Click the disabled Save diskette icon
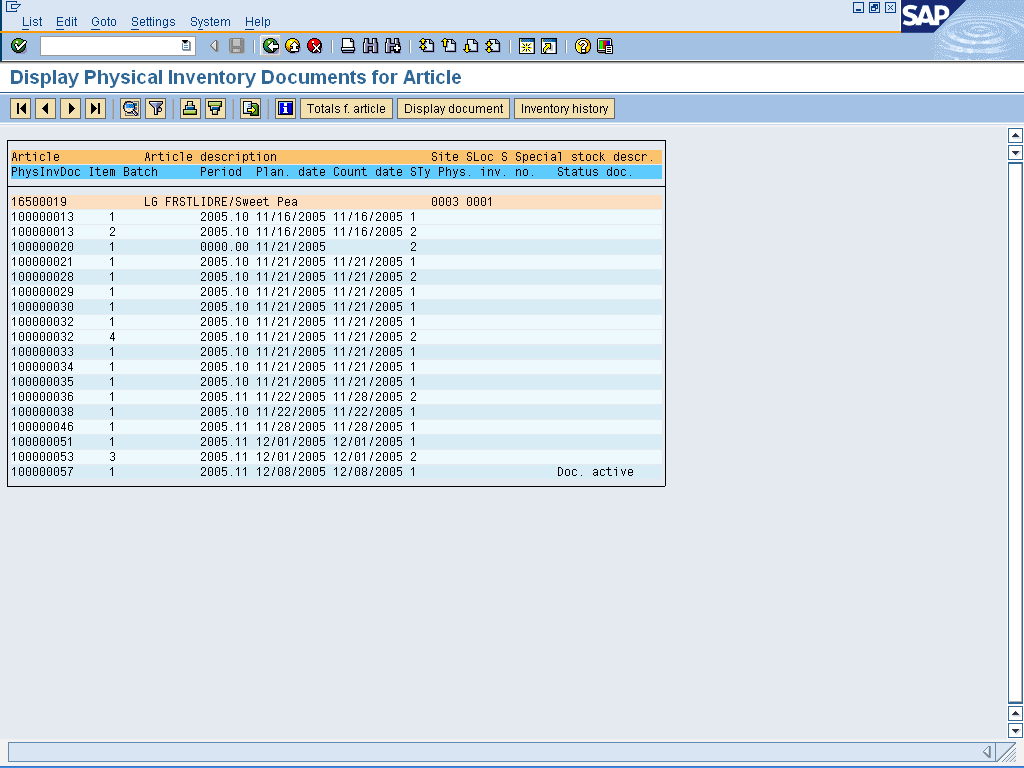The width and height of the screenshot is (1024, 768). click(236, 46)
